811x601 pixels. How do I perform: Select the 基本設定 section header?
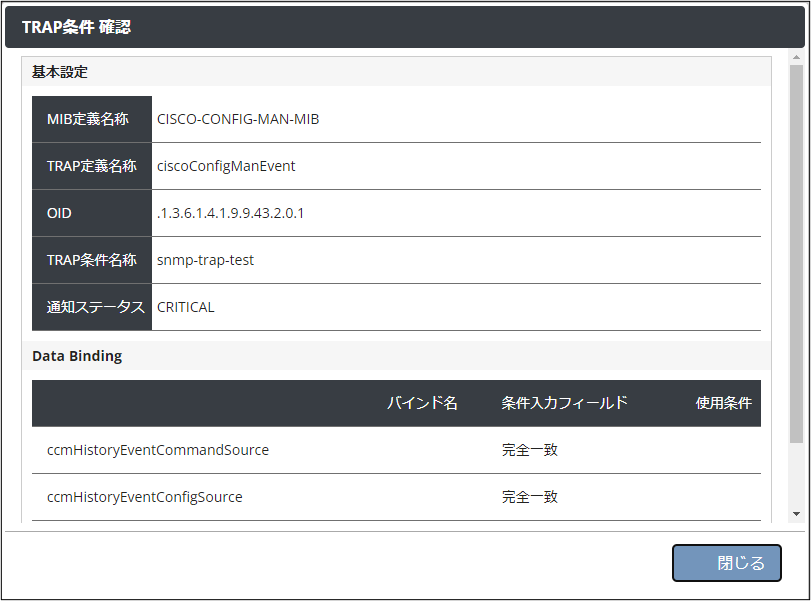coord(60,72)
